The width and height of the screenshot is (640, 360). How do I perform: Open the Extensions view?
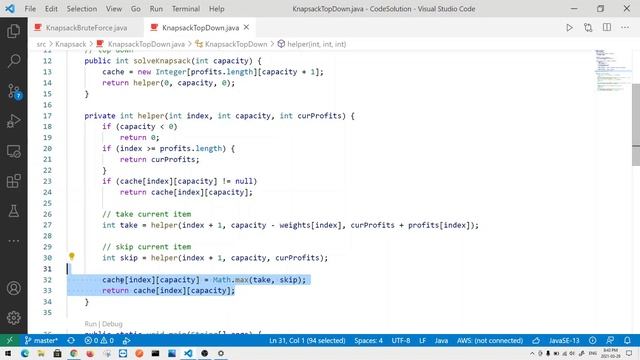coord(13,181)
